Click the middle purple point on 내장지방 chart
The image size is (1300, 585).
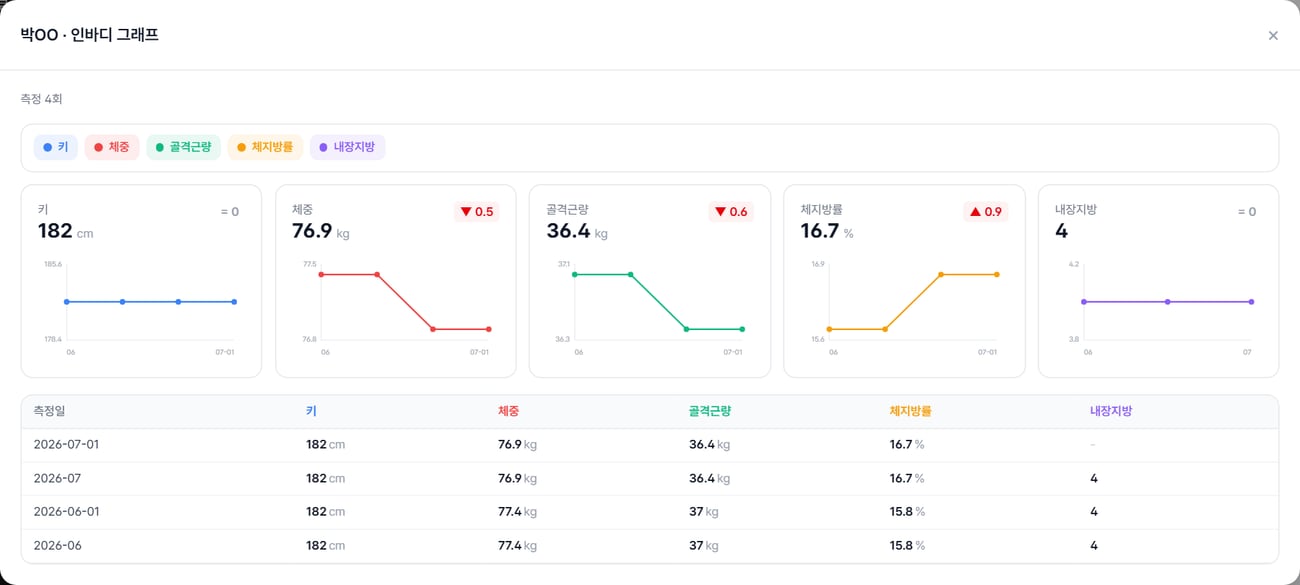(x=1168, y=301)
